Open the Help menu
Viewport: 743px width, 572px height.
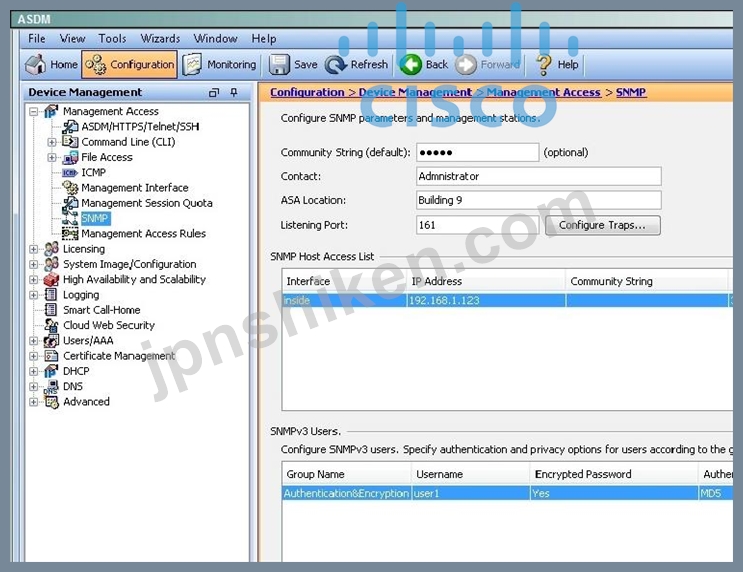(x=264, y=38)
